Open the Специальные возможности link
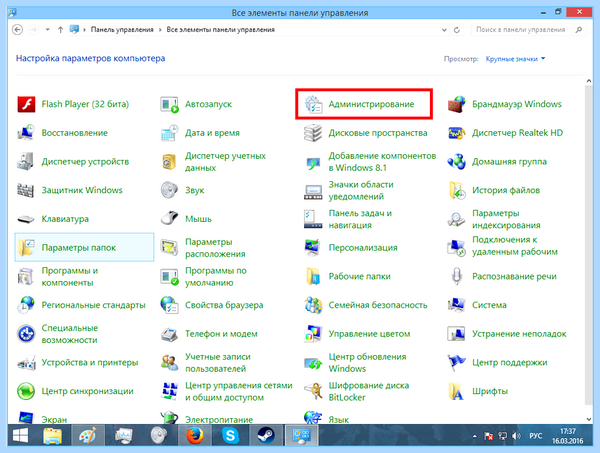This screenshot has width=600, height=453. (x=70, y=334)
